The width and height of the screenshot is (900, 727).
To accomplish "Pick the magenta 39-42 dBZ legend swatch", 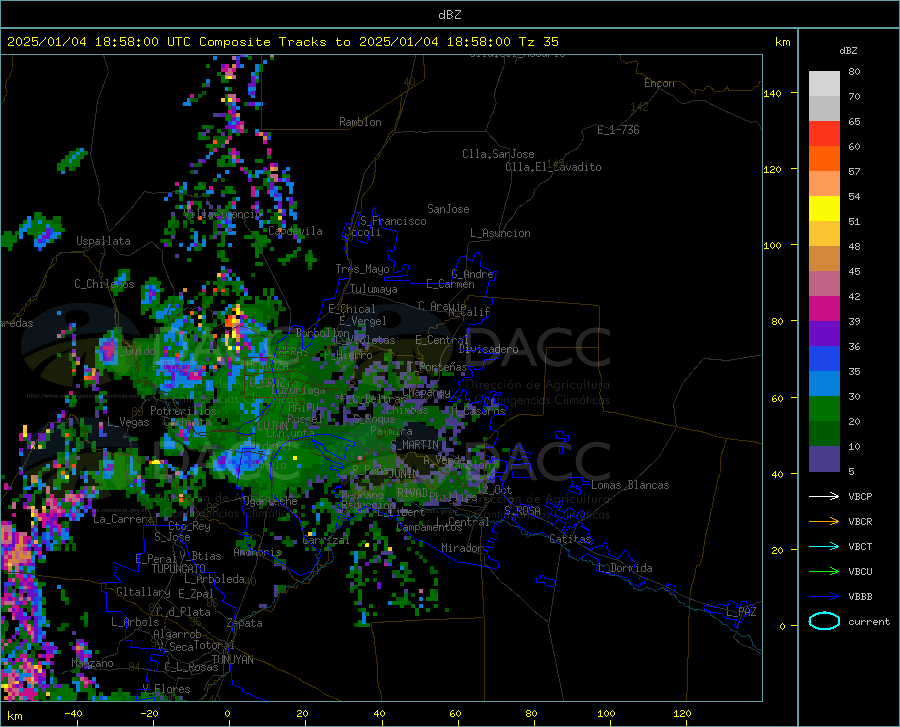I will click(x=824, y=309).
